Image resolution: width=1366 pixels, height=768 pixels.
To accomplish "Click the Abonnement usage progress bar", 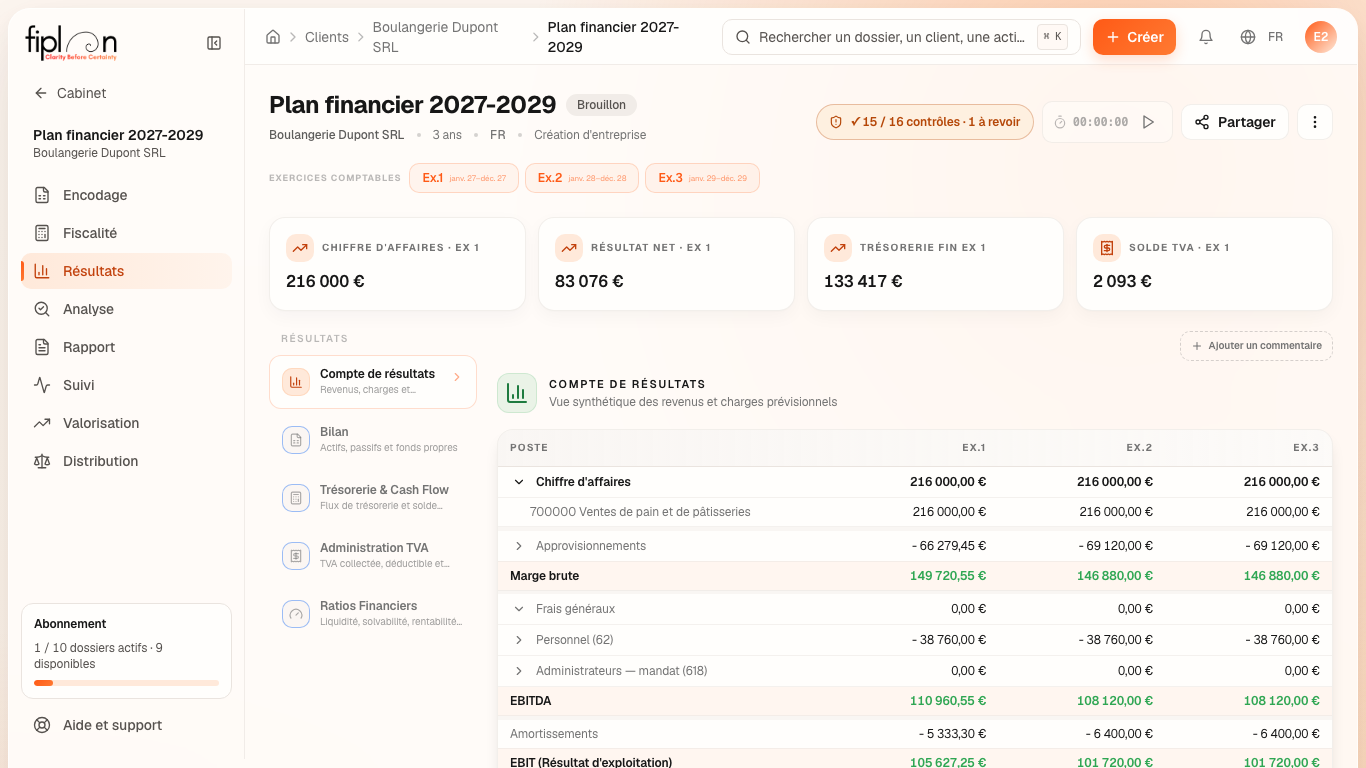I will point(126,683).
